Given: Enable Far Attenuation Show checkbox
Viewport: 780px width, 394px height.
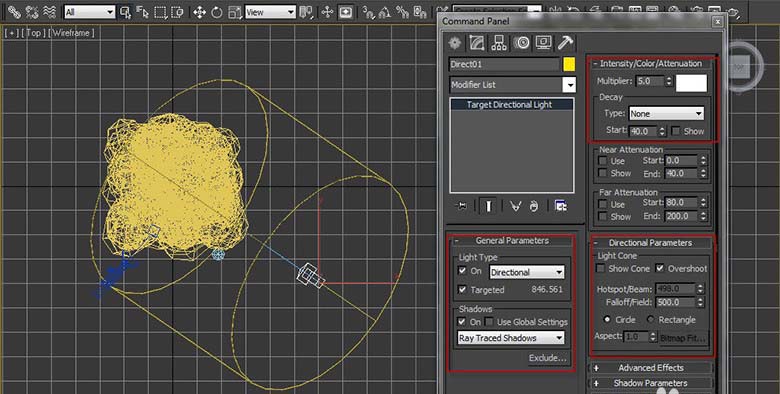Looking at the screenshot, I should [602, 216].
